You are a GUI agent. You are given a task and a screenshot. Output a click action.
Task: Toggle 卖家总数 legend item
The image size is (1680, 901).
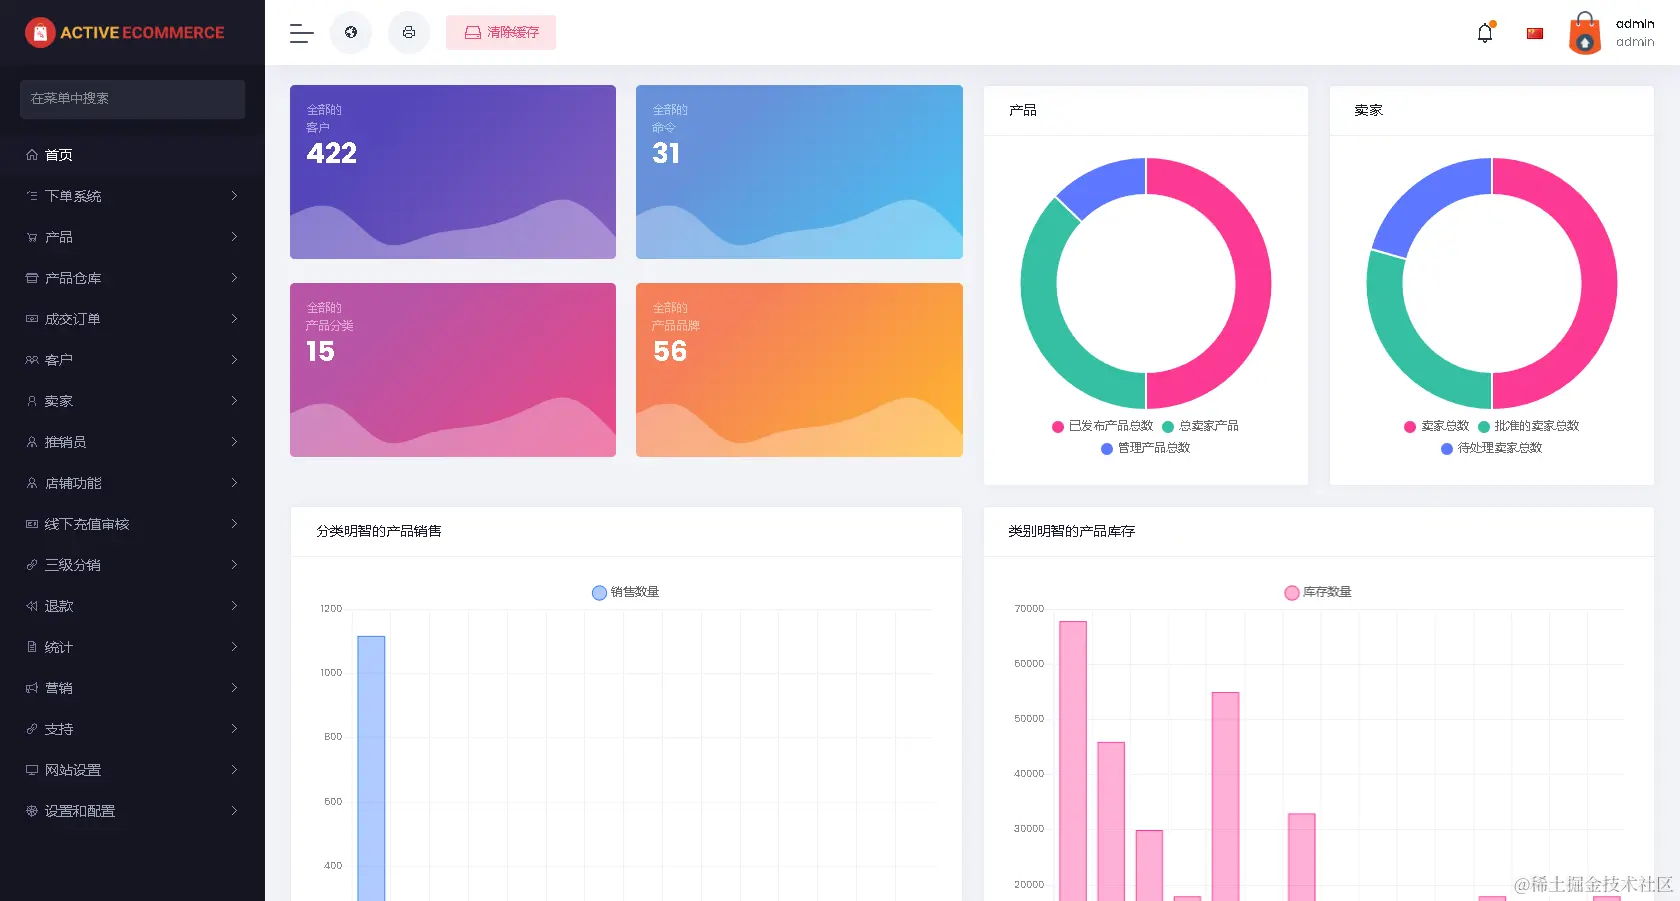1436,426
